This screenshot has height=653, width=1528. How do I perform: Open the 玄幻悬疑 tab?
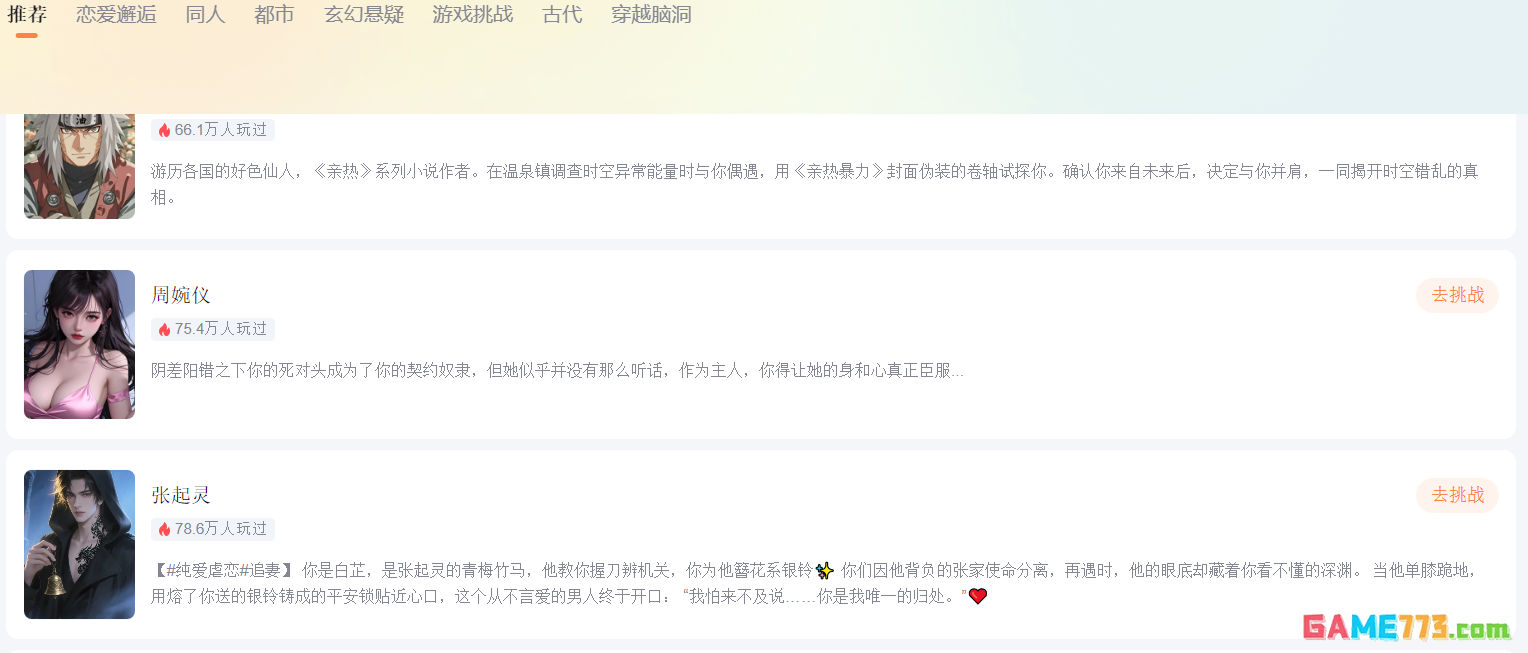pos(364,15)
